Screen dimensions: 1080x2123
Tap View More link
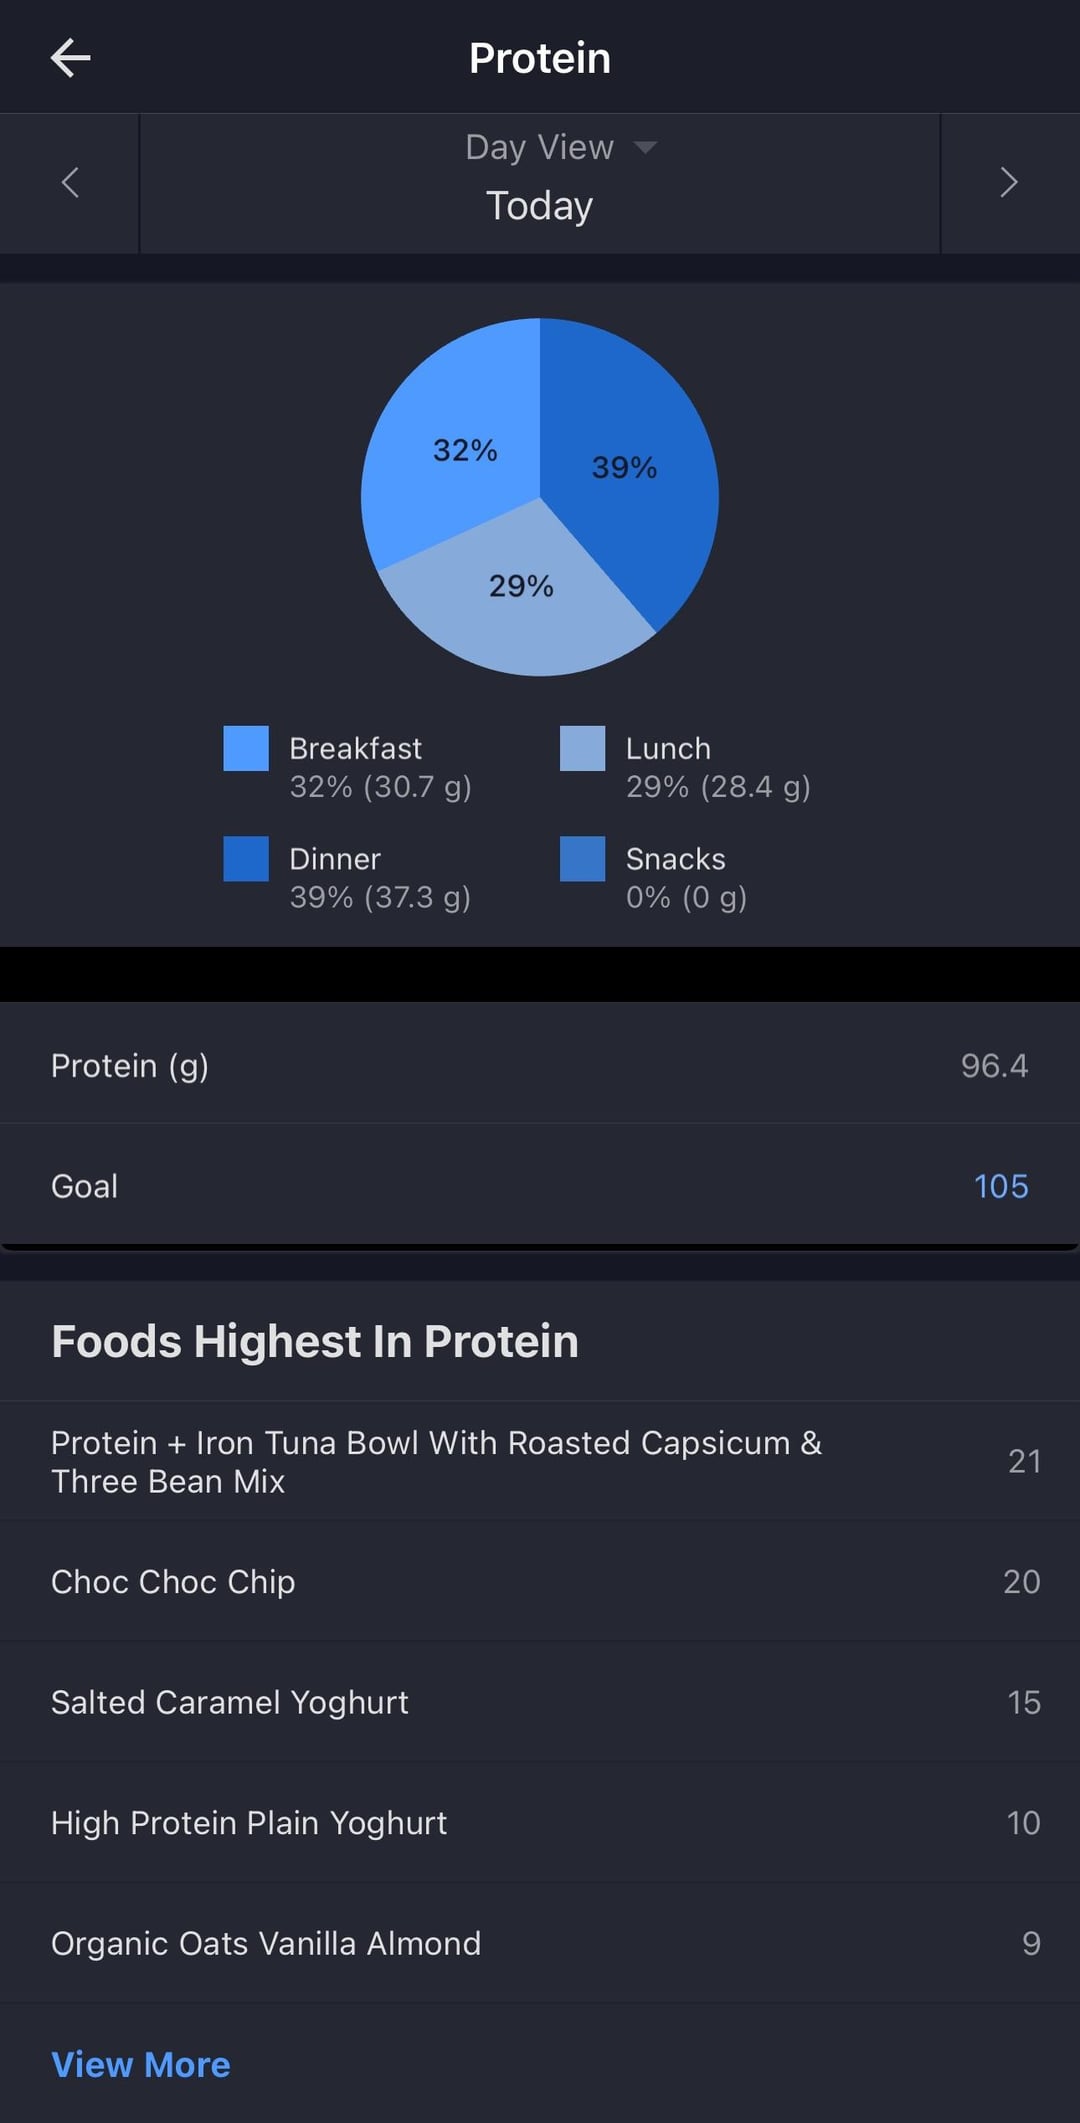click(x=141, y=2064)
